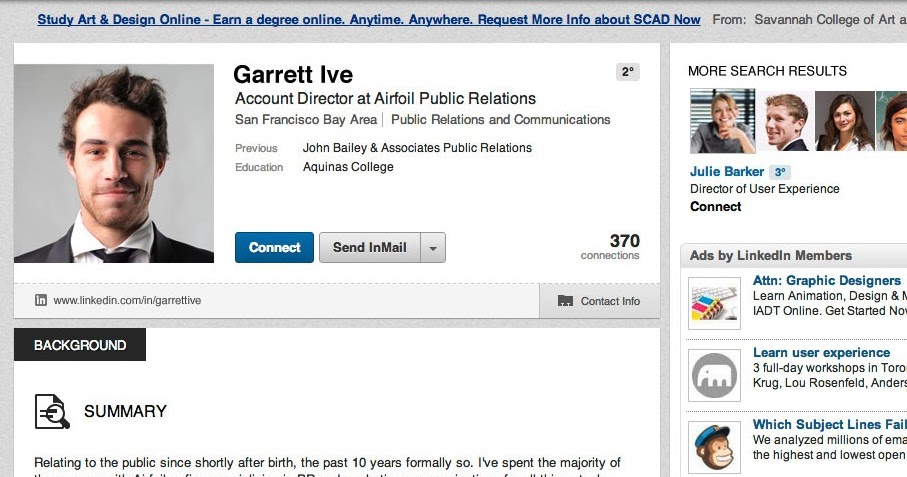Click the 370 connections count
The height and width of the screenshot is (477, 907).
pos(610,247)
